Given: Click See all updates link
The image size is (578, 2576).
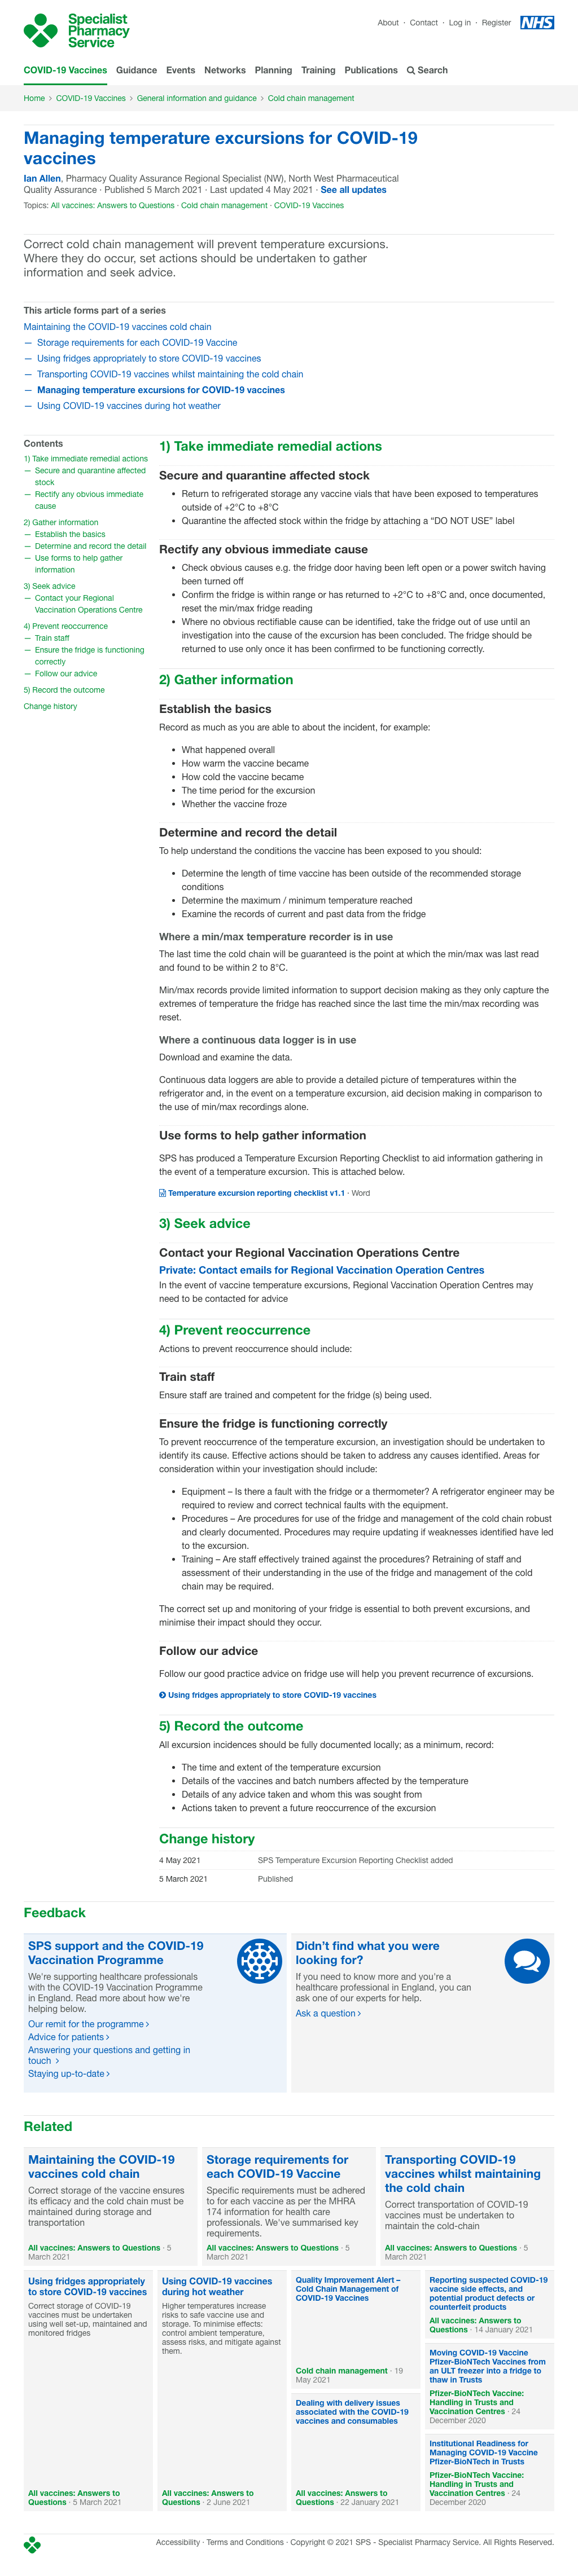Looking at the screenshot, I should tap(353, 190).
